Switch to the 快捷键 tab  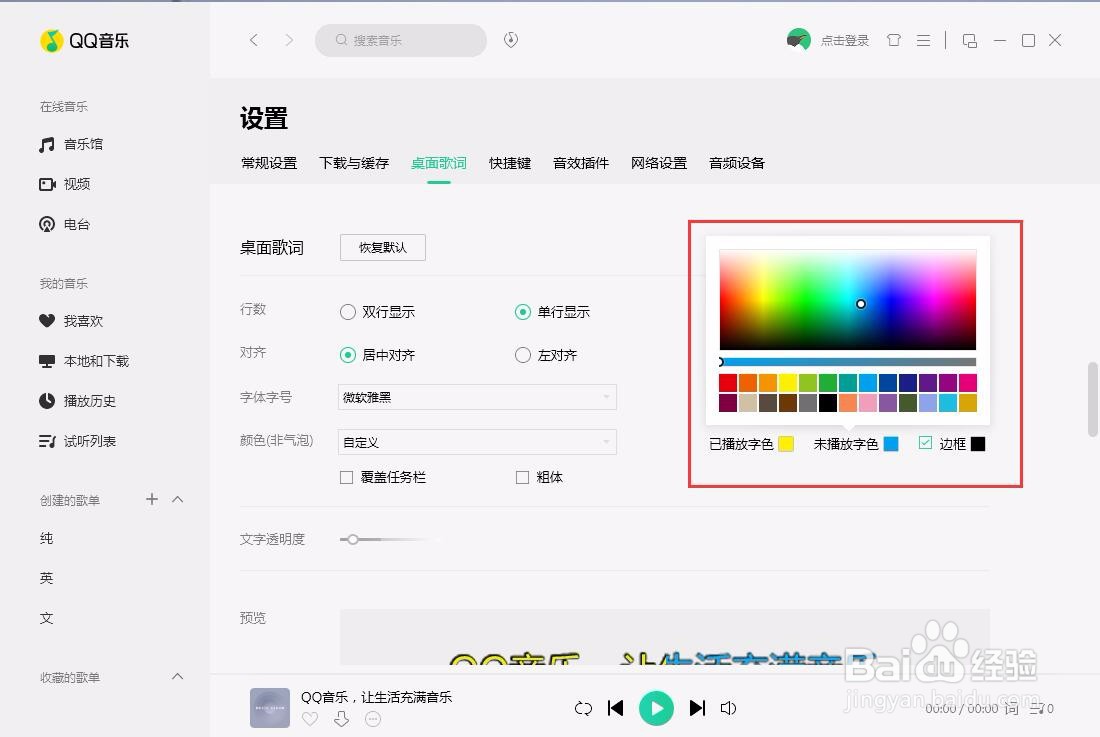click(510, 163)
